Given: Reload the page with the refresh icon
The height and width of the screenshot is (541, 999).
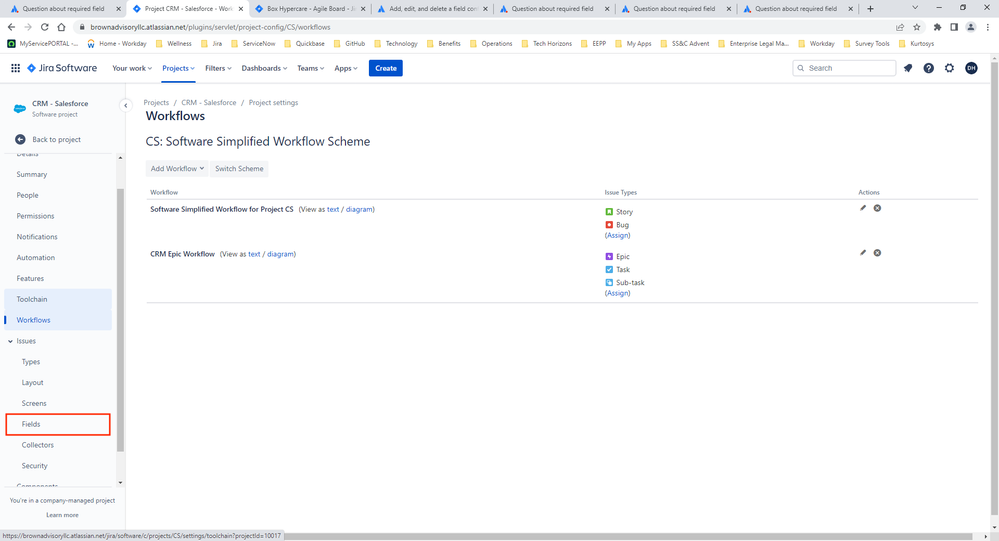Looking at the screenshot, I should [x=44, y=27].
